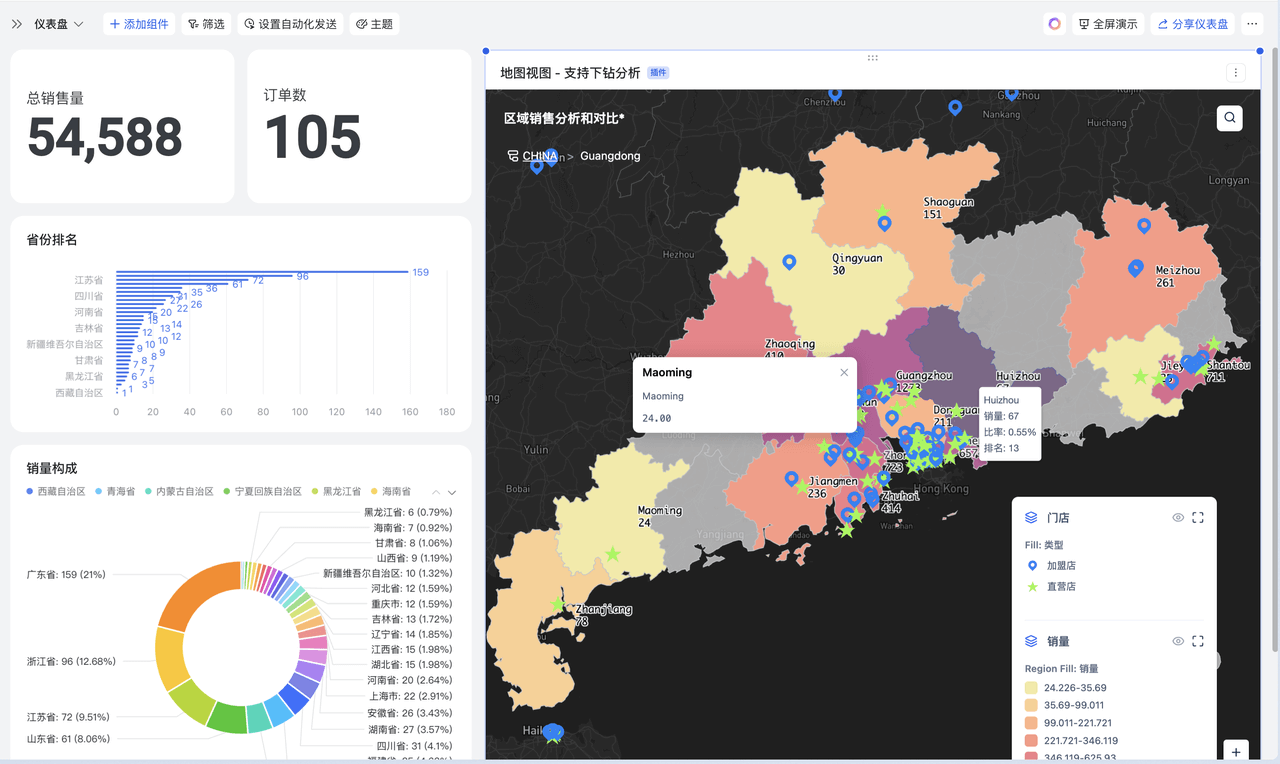Screen dimensions: 1280x764
Task: Click the 添加组件 button
Action: (x=139, y=24)
